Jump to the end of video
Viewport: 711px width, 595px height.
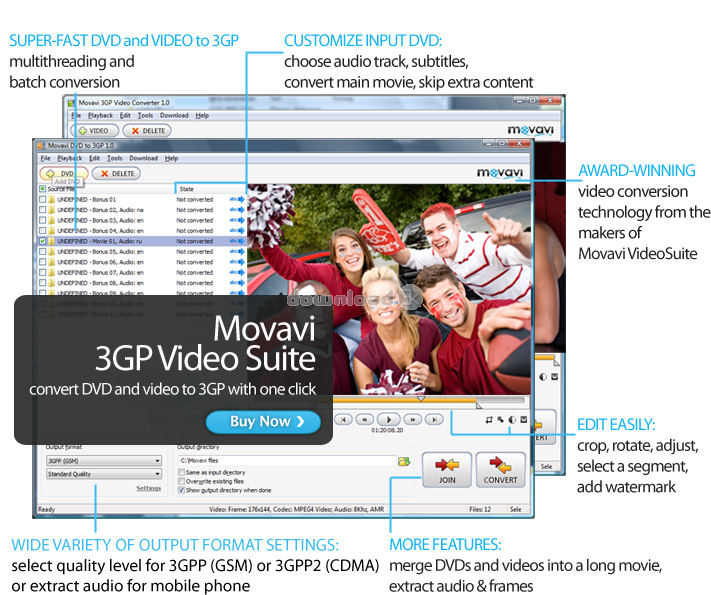(434, 419)
